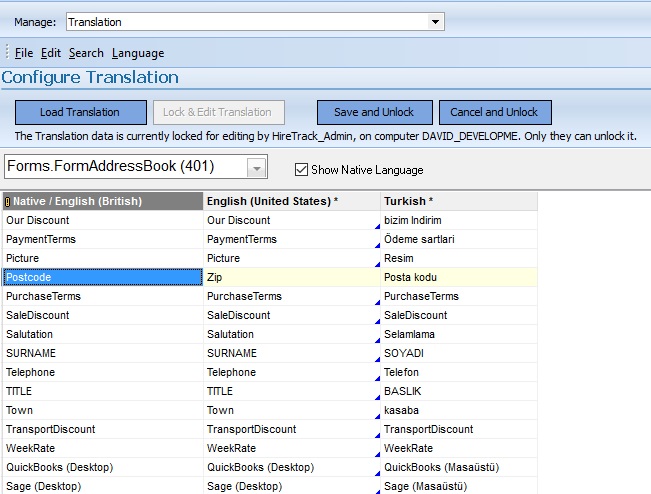This screenshot has width=651, height=494.
Task: Click the 'QuickBooks (Masaüstü)' Turkish cell
Action: 458,467
